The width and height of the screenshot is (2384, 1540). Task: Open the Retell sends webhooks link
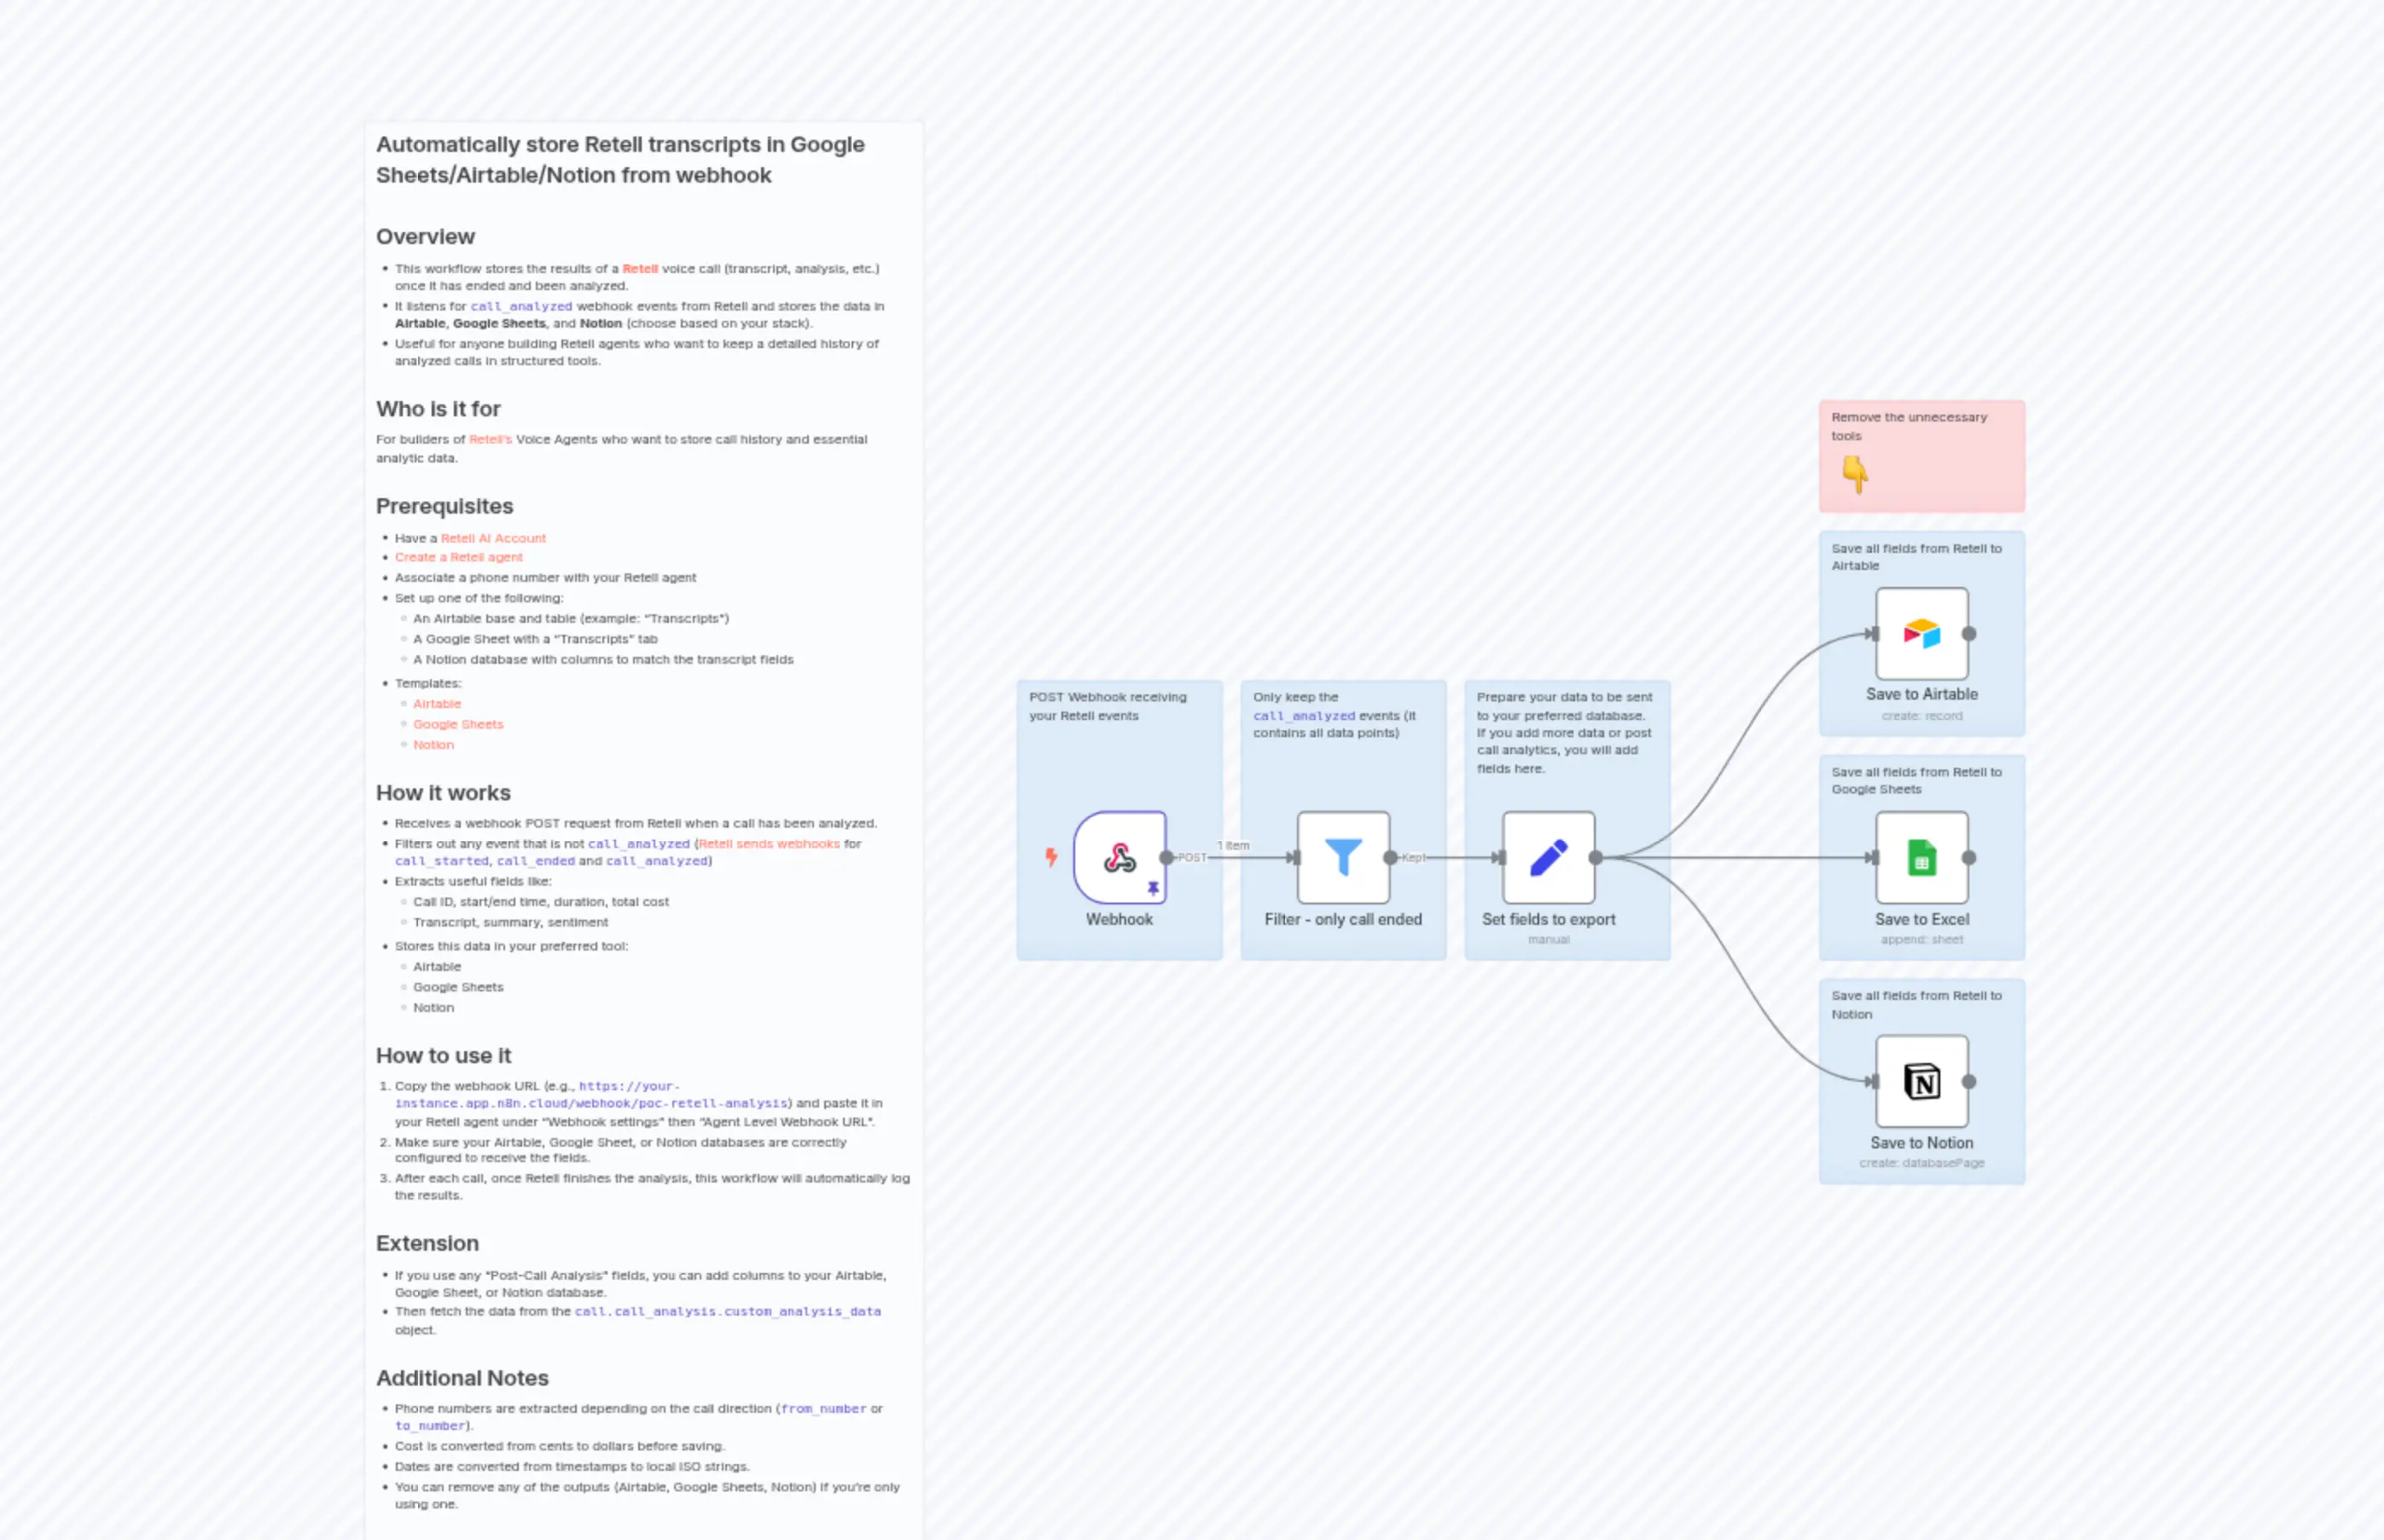pos(770,843)
